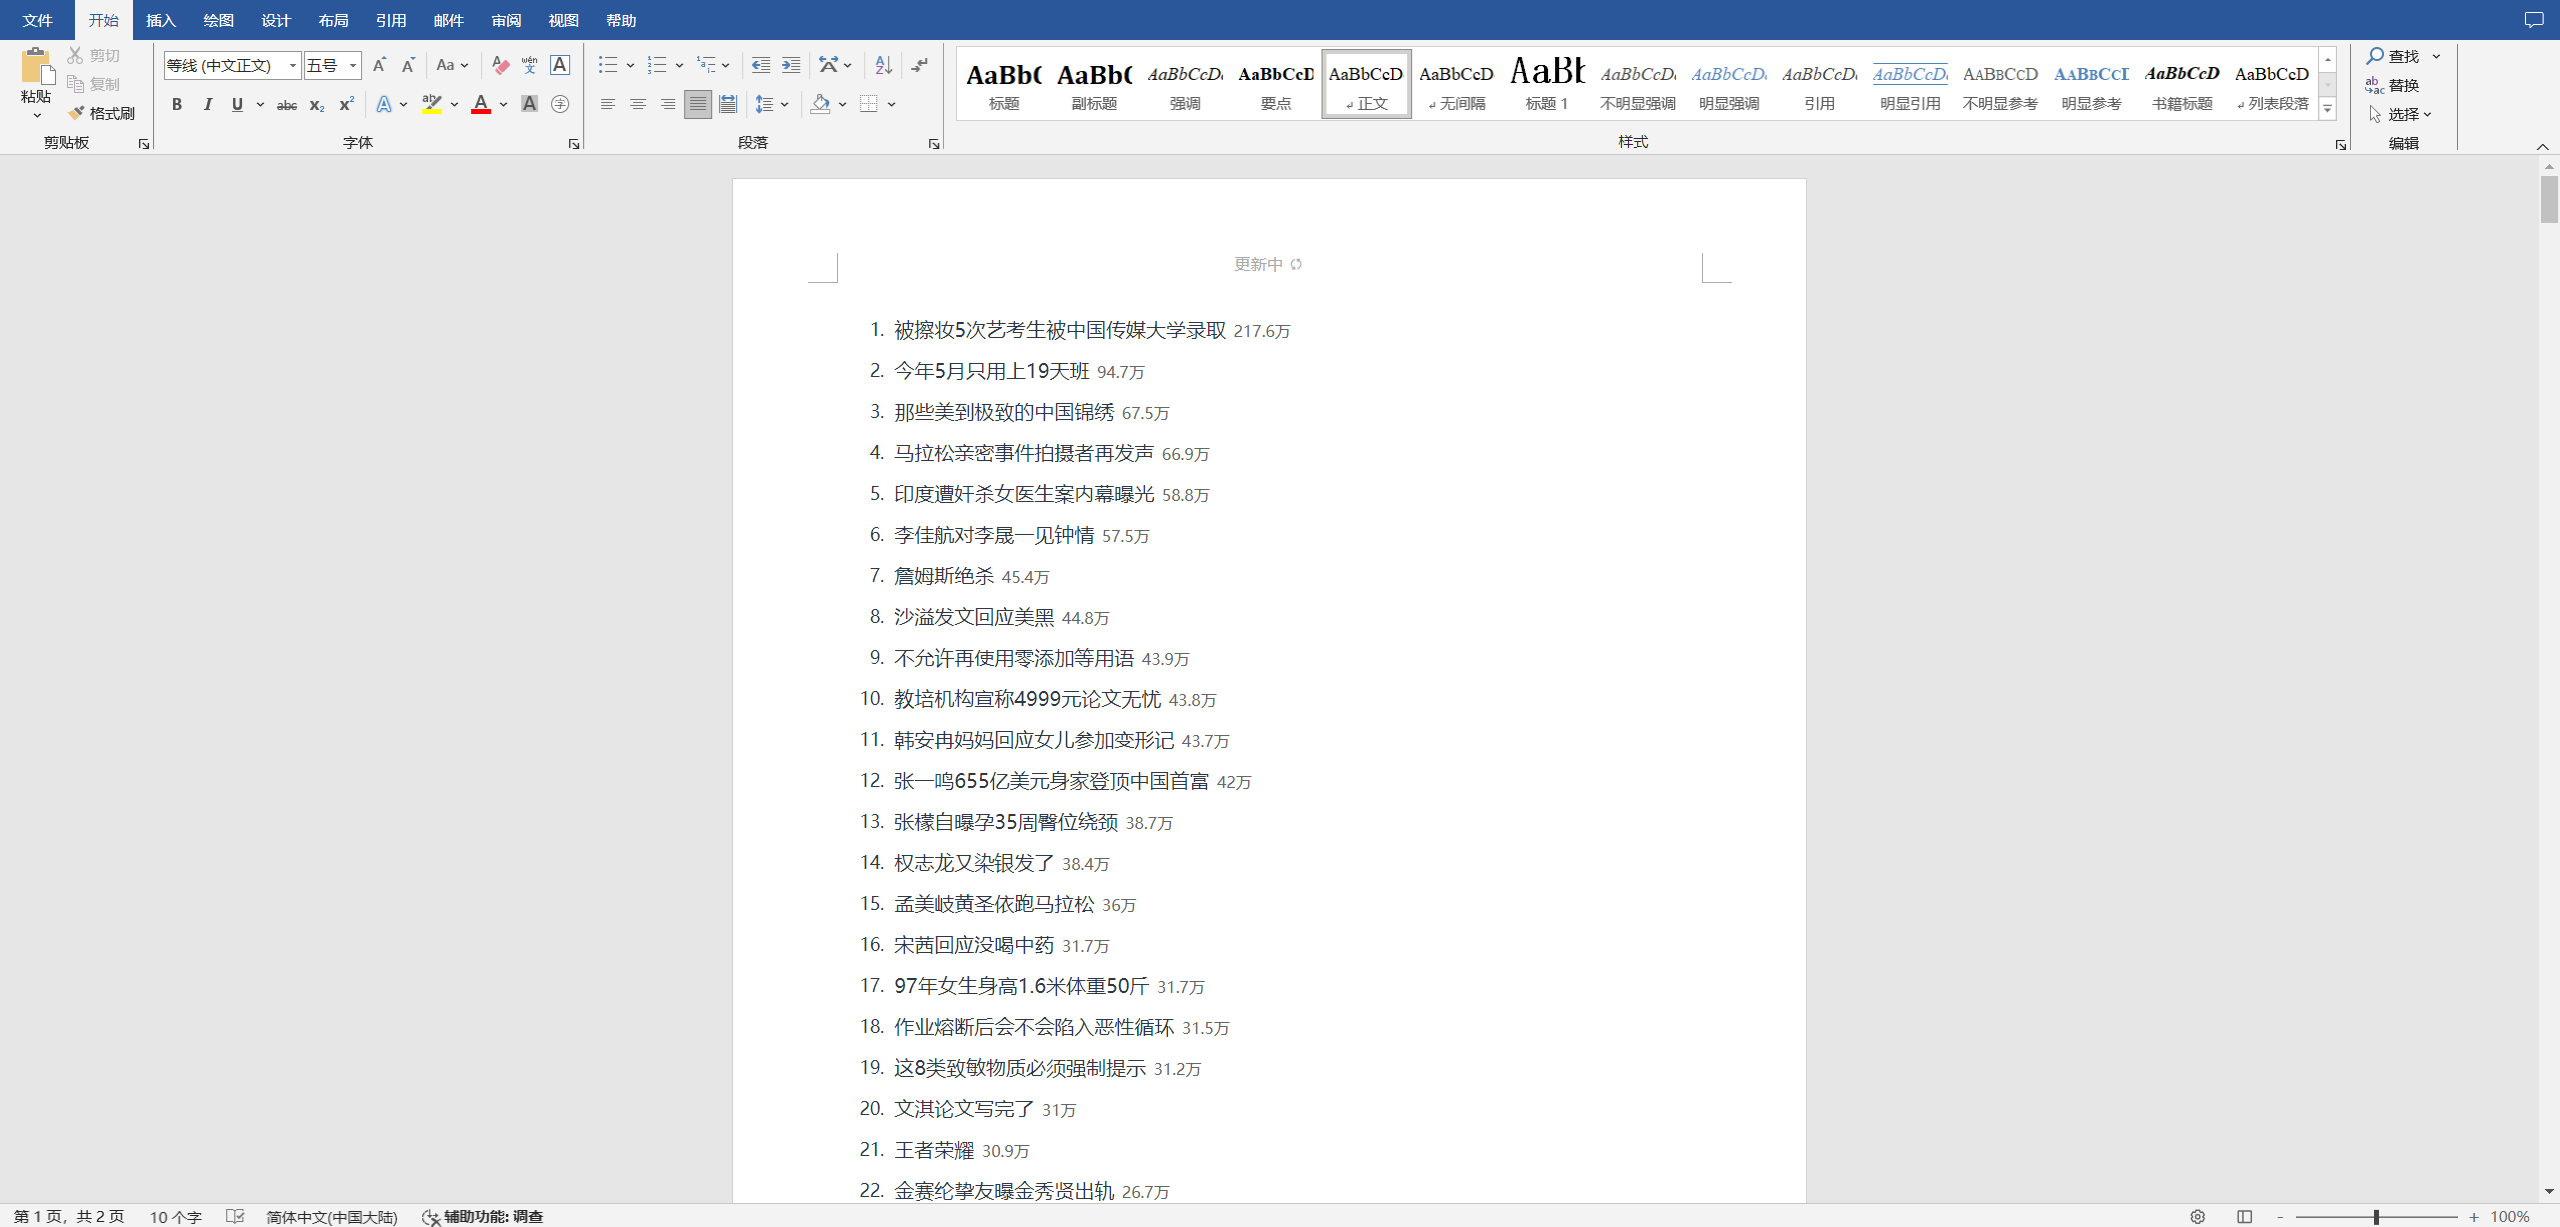Click the Format Painter (格式刷) icon
Screen dimensions: 2560x1227
point(77,113)
